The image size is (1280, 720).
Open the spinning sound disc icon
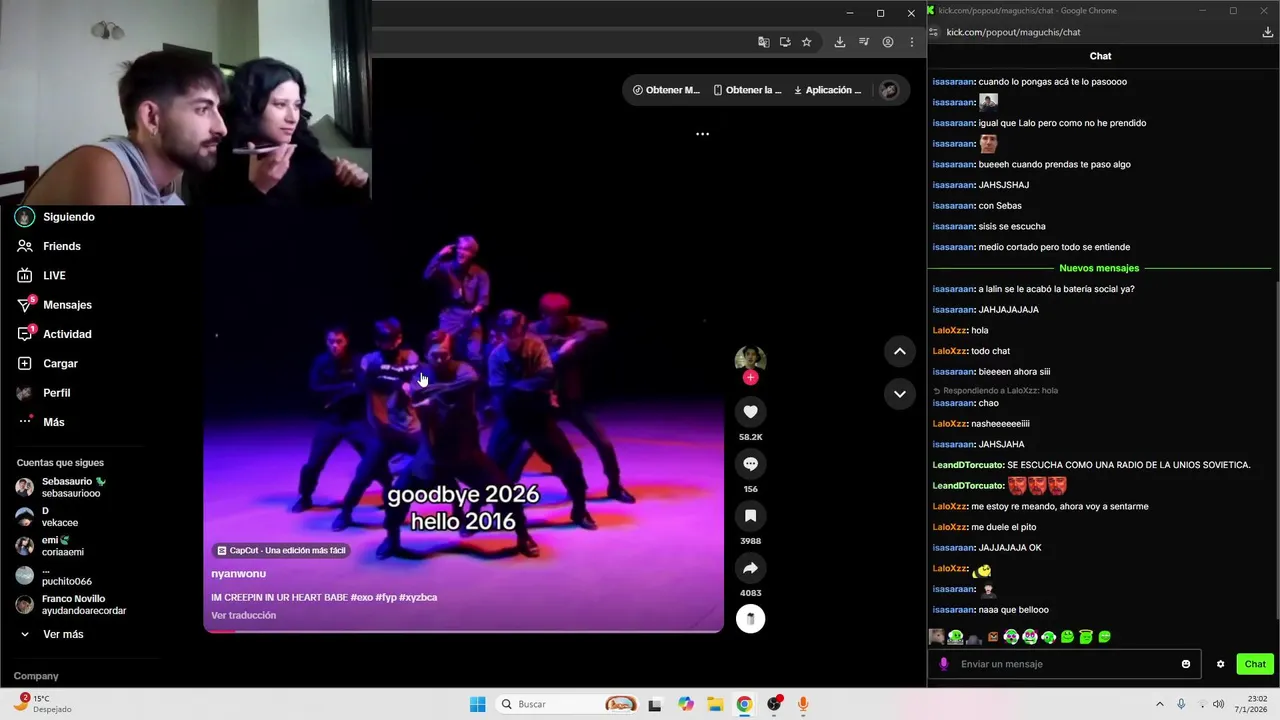point(750,619)
